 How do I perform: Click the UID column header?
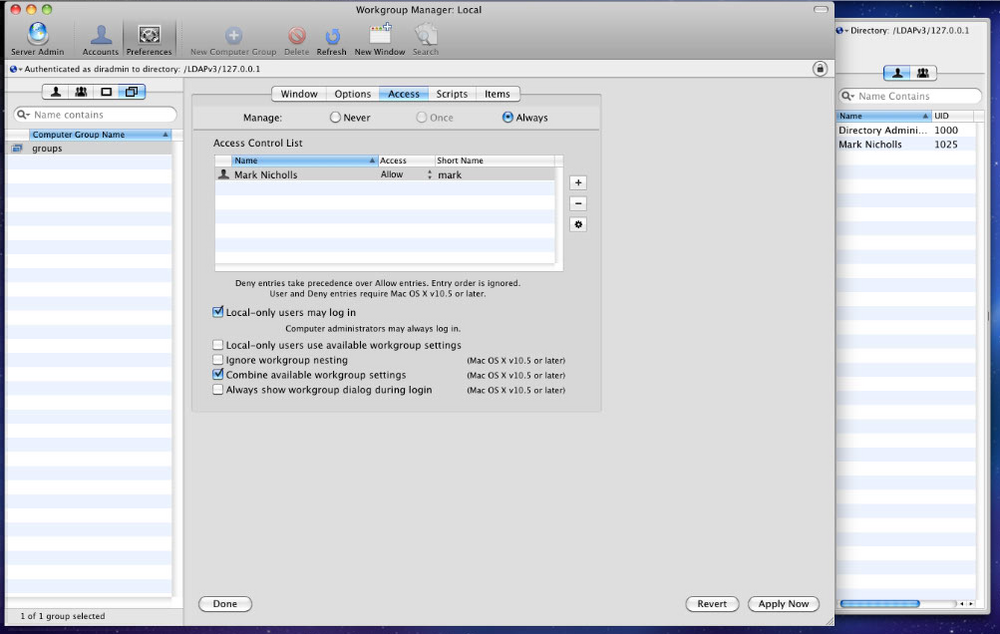tap(952, 116)
